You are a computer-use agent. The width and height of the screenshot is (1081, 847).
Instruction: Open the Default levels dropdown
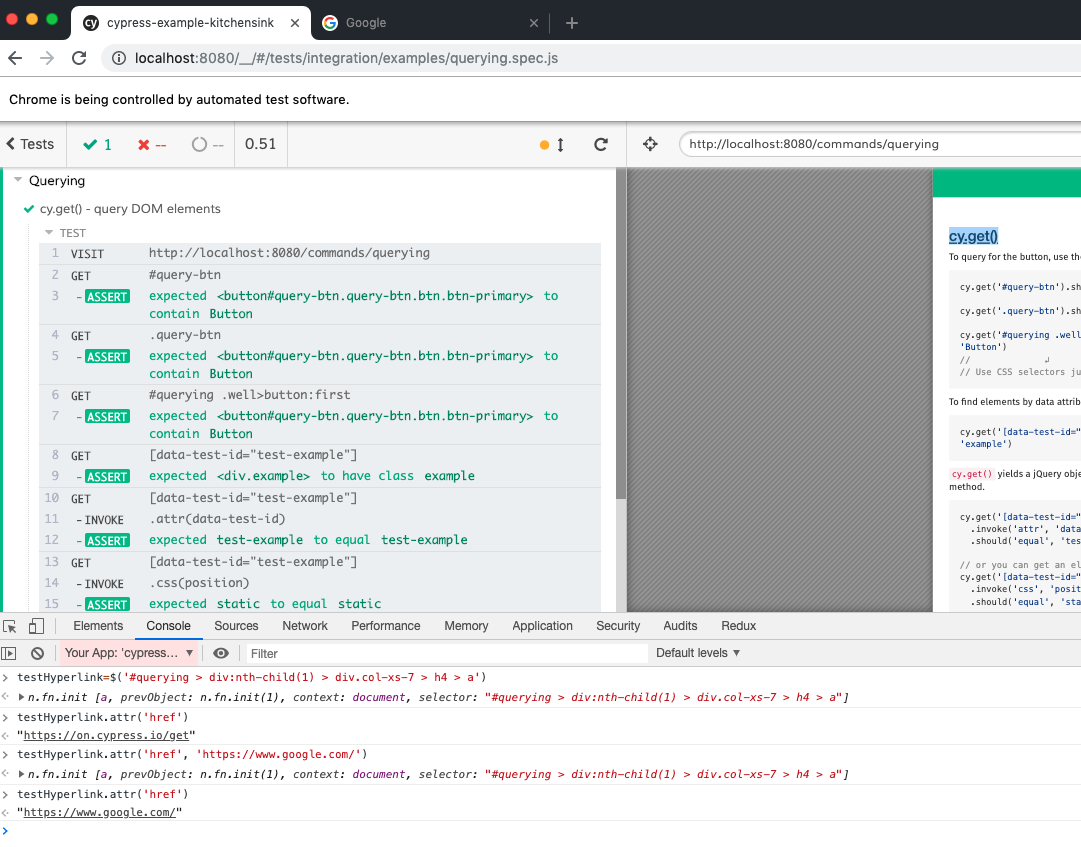pos(698,653)
